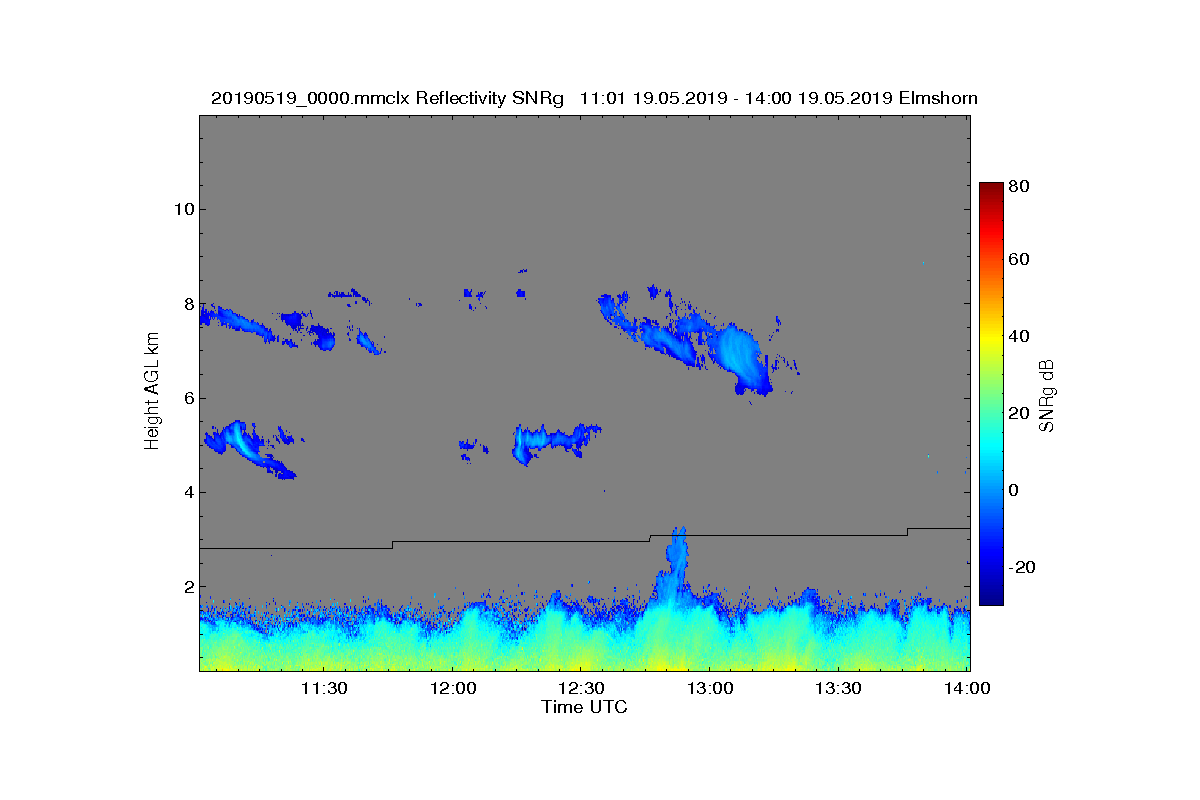This screenshot has height=800, width=1200.
Task: Click the colorbar value 80
Action: [1021, 185]
